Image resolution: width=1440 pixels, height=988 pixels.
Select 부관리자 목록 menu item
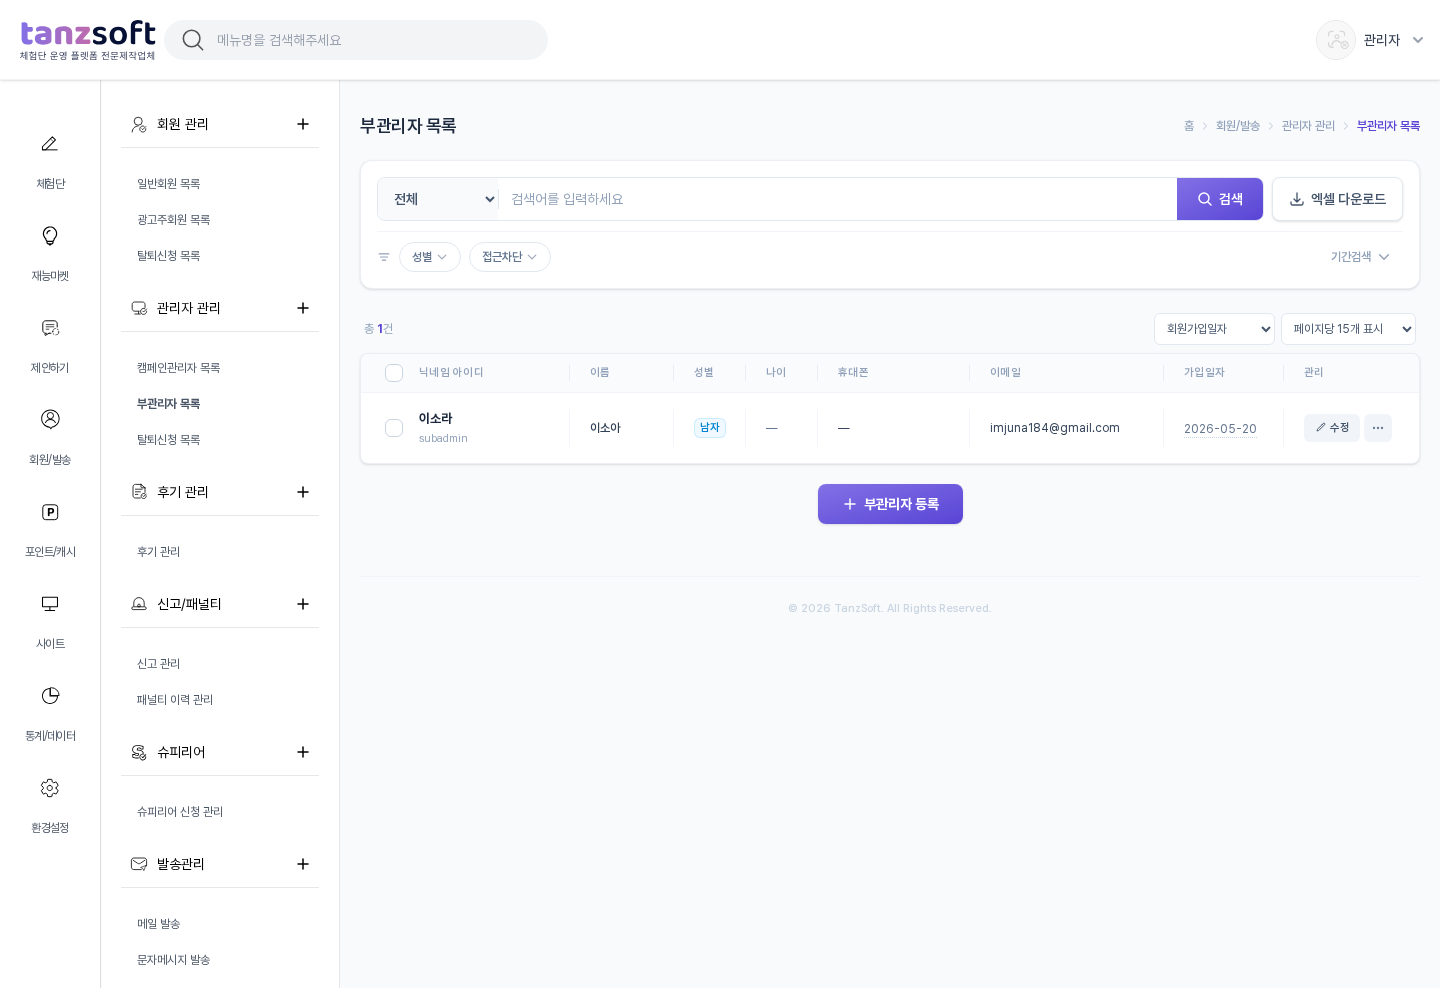click(169, 404)
